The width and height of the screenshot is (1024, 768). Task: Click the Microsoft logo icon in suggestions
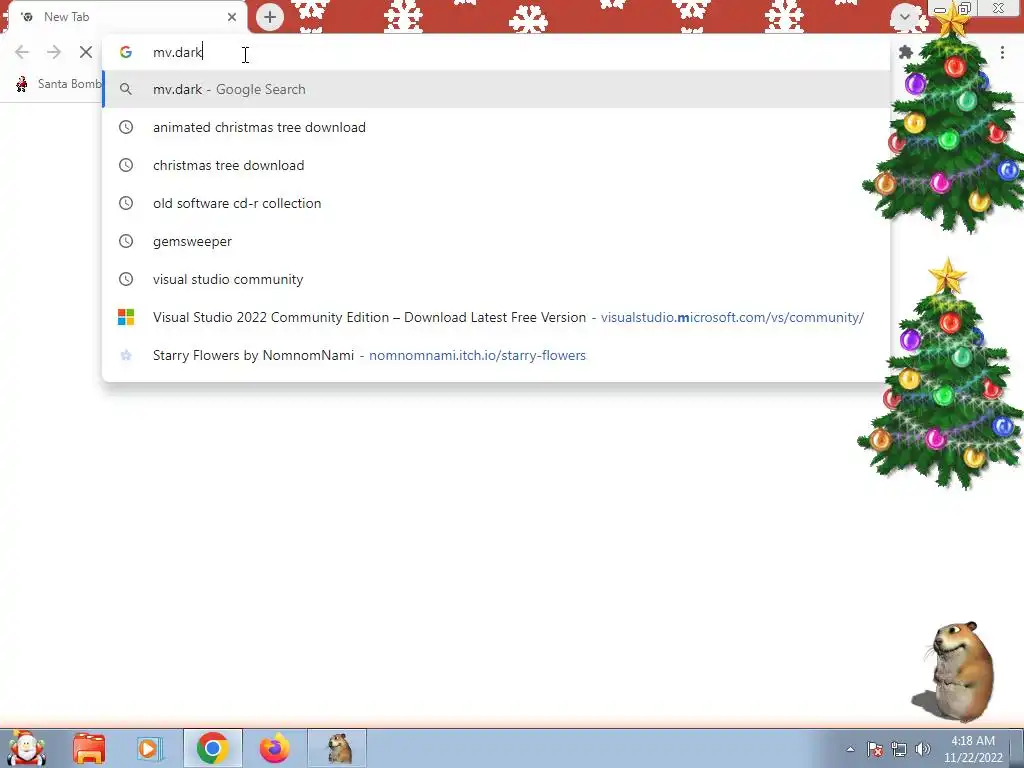click(126, 317)
